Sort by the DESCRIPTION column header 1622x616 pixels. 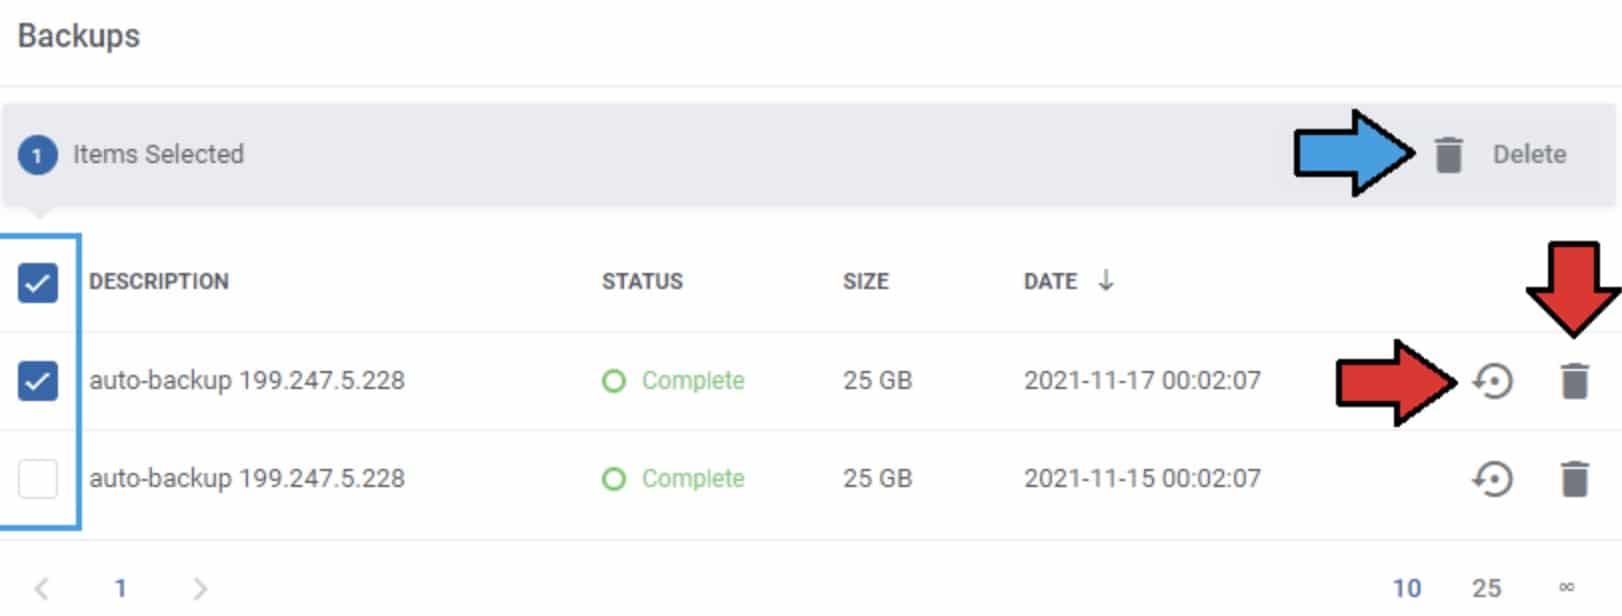(159, 282)
